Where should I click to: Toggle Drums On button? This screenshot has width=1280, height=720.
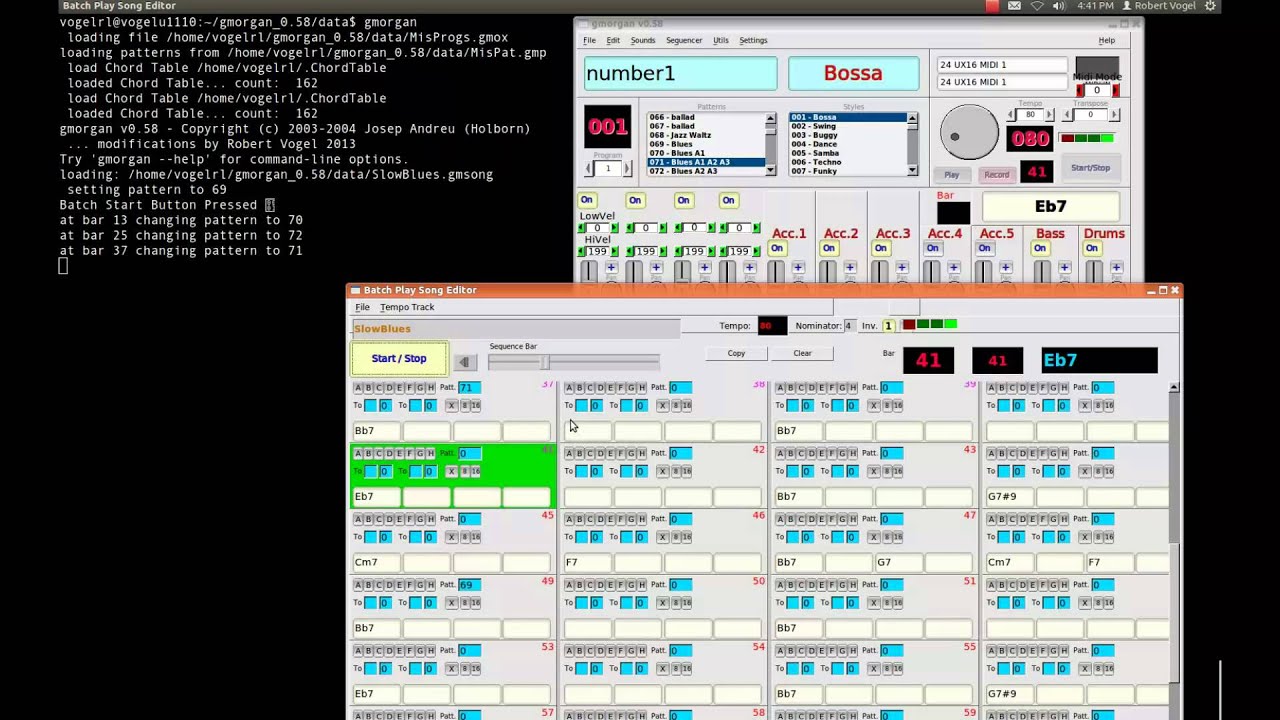[1092, 248]
